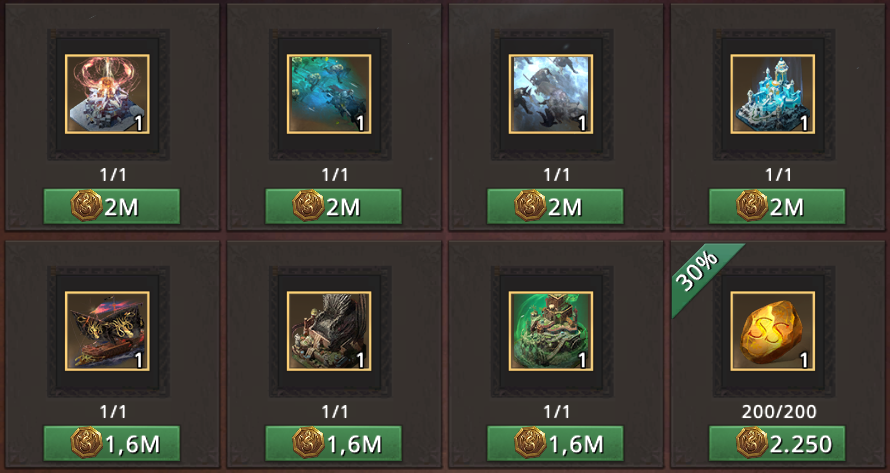Image resolution: width=890 pixels, height=473 pixels.
Task: Click the 1/1 stock label under ice palace
Action: coord(778,175)
